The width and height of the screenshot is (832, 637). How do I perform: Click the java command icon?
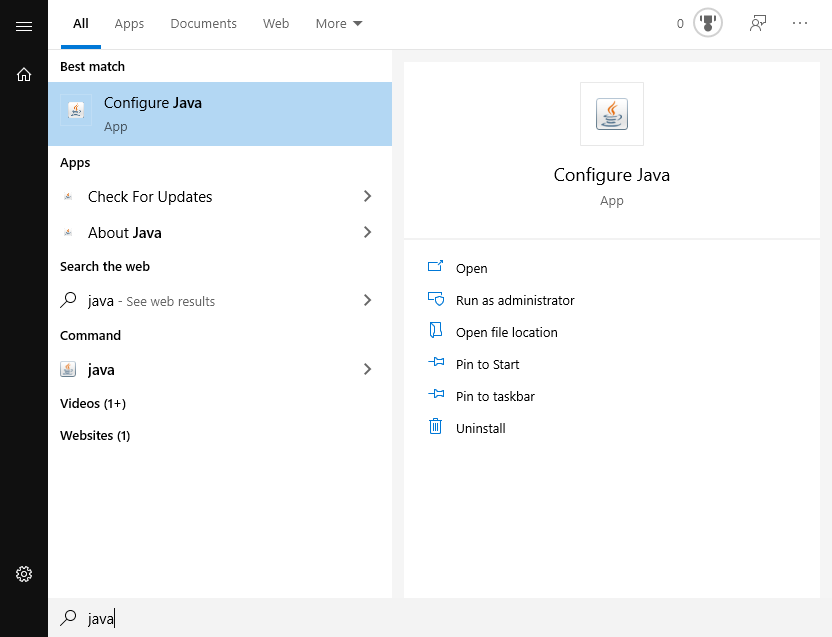(68, 369)
